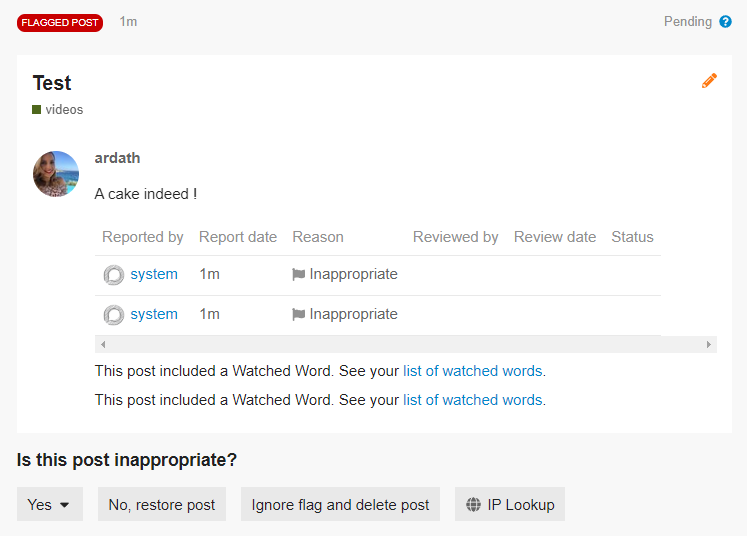This screenshot has width=747, height=537.
Task: Click the Reviewed by column header
Action: pos(455,237)
